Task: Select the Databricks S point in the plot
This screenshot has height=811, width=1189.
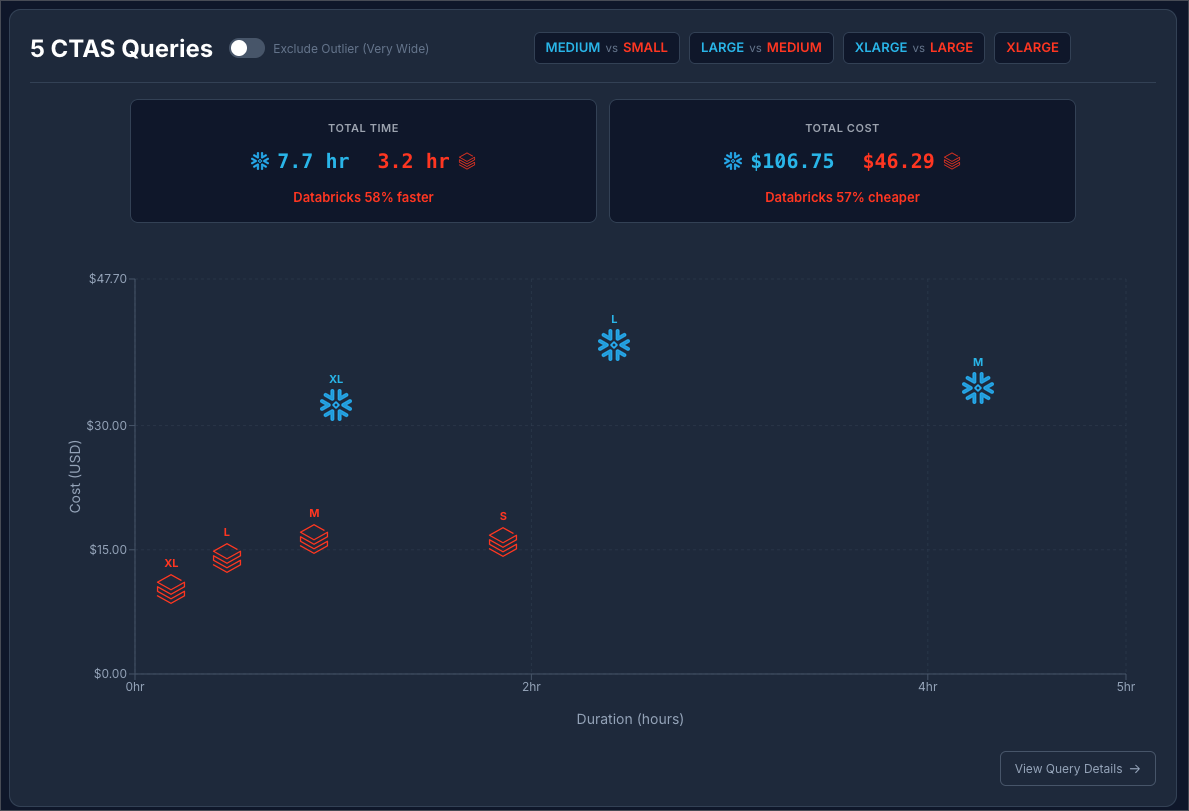Action: tap(503, 543)
